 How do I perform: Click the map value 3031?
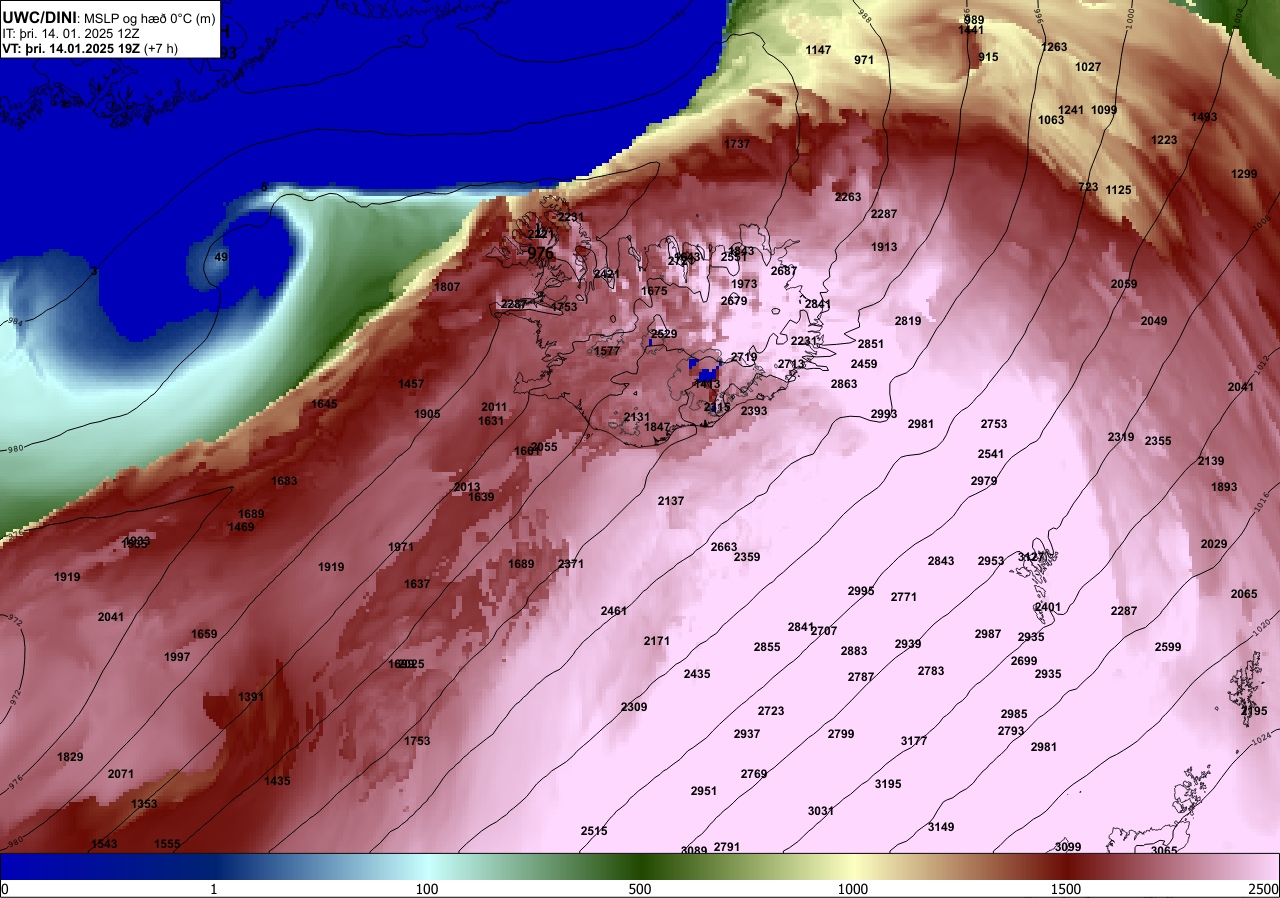821,811
